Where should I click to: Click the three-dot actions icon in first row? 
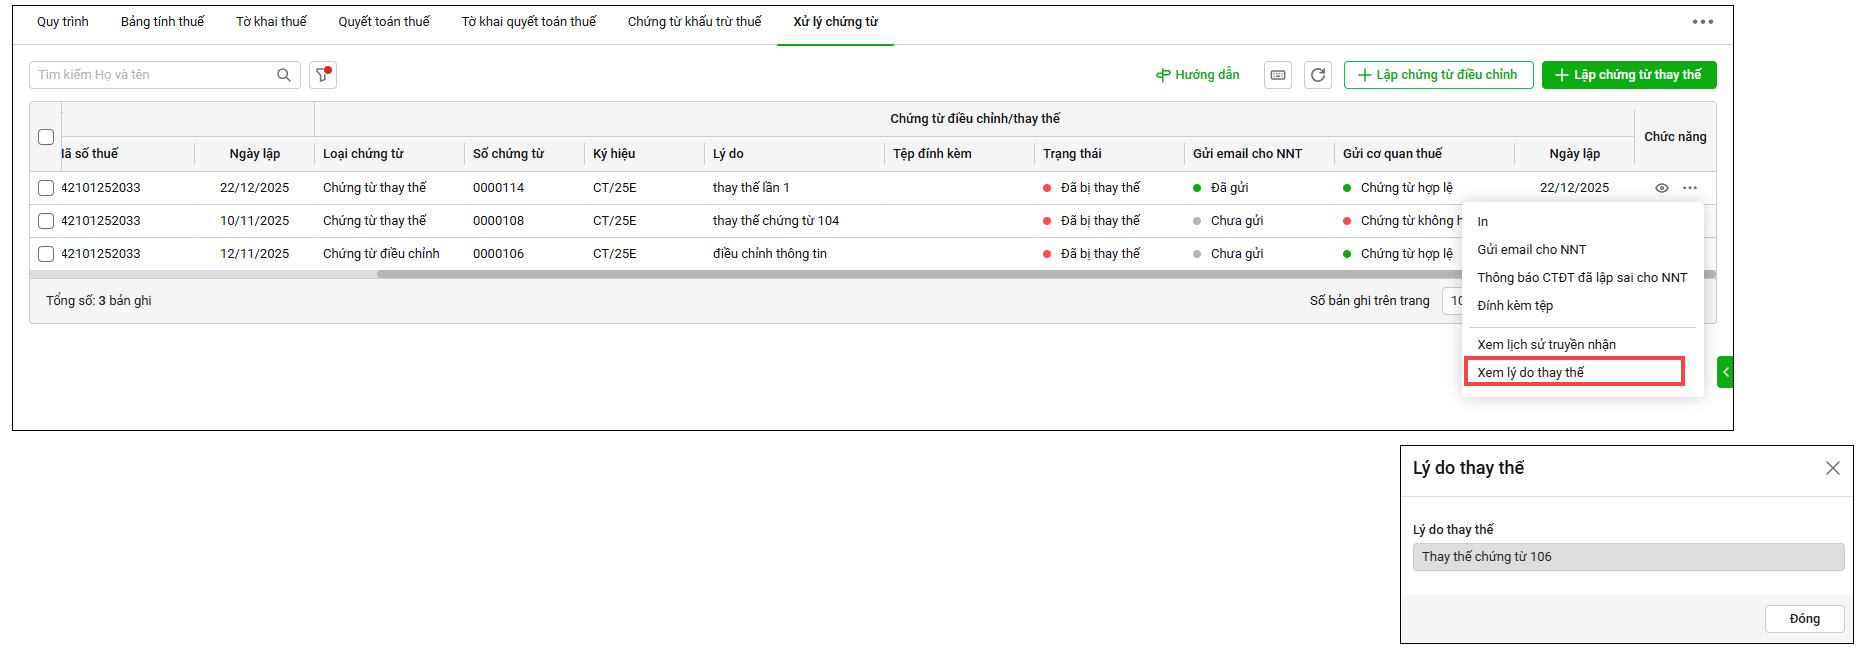(x=1690, y=188)
